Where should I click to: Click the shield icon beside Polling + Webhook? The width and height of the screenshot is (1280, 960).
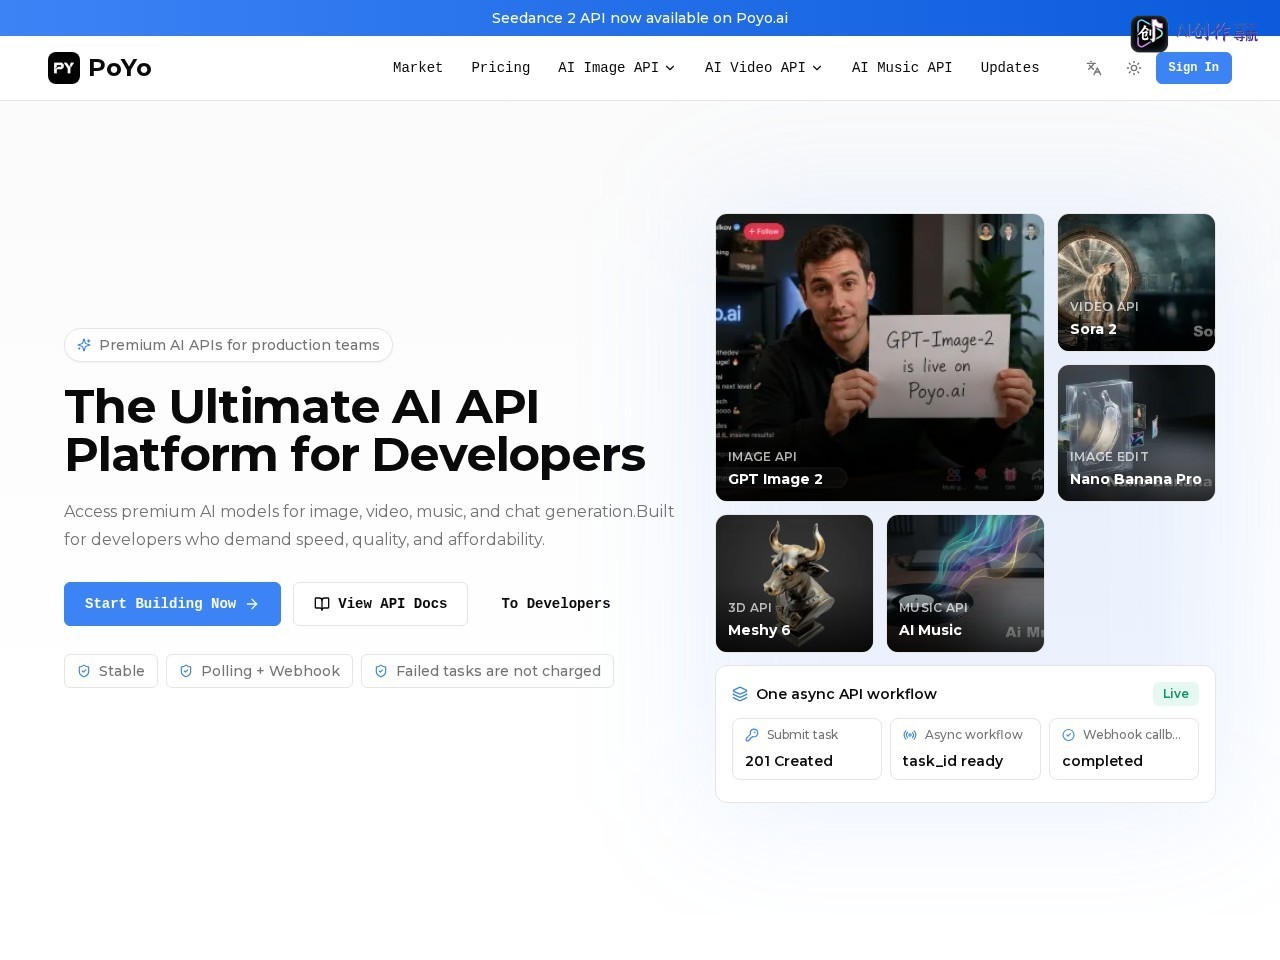coord(186,671)
